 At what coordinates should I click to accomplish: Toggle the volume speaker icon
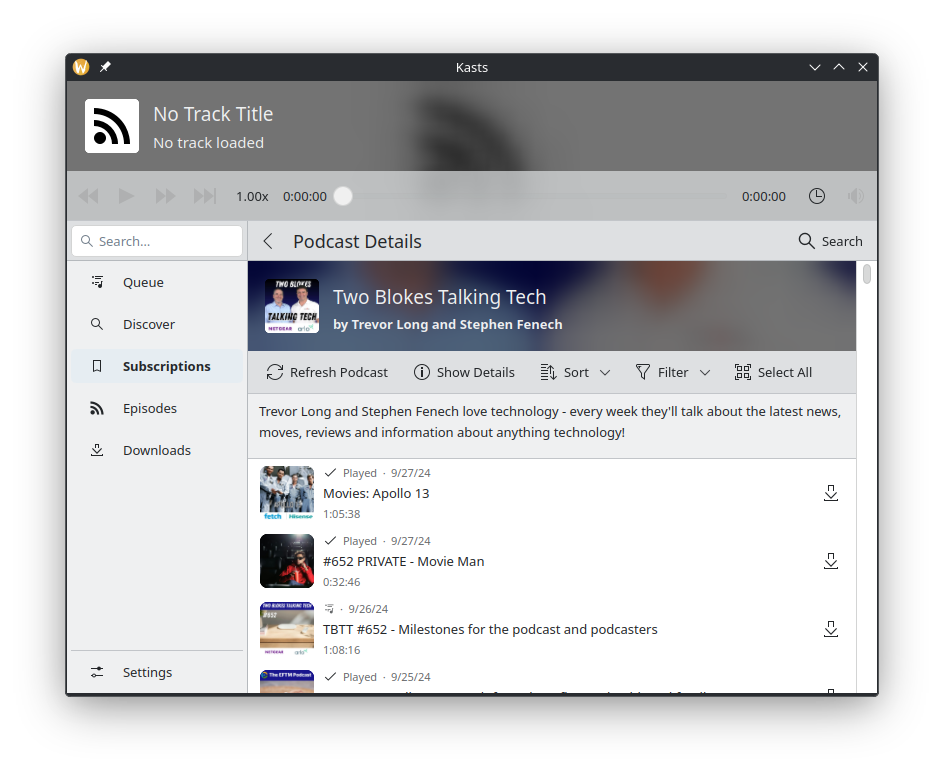pyautogui.click(x=856, y=196)
